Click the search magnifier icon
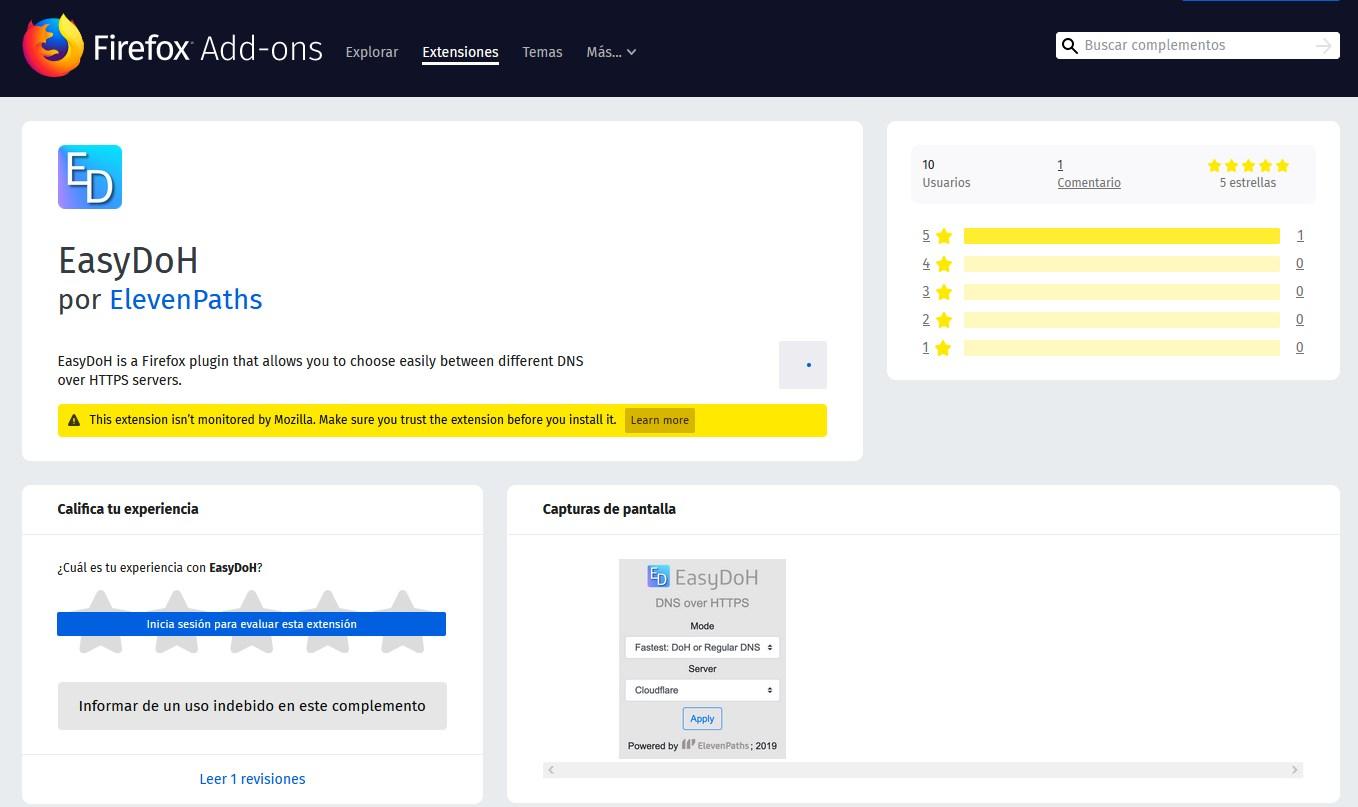 tap(1070, 46)
